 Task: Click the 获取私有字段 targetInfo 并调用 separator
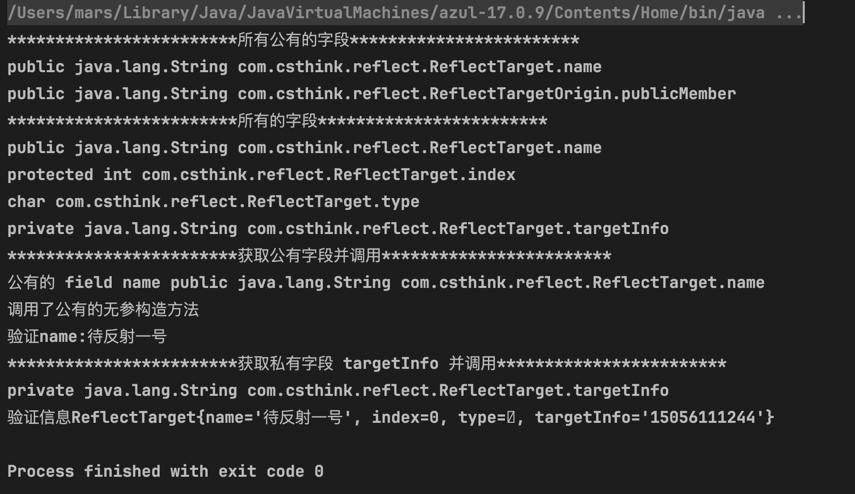(366, 364)
